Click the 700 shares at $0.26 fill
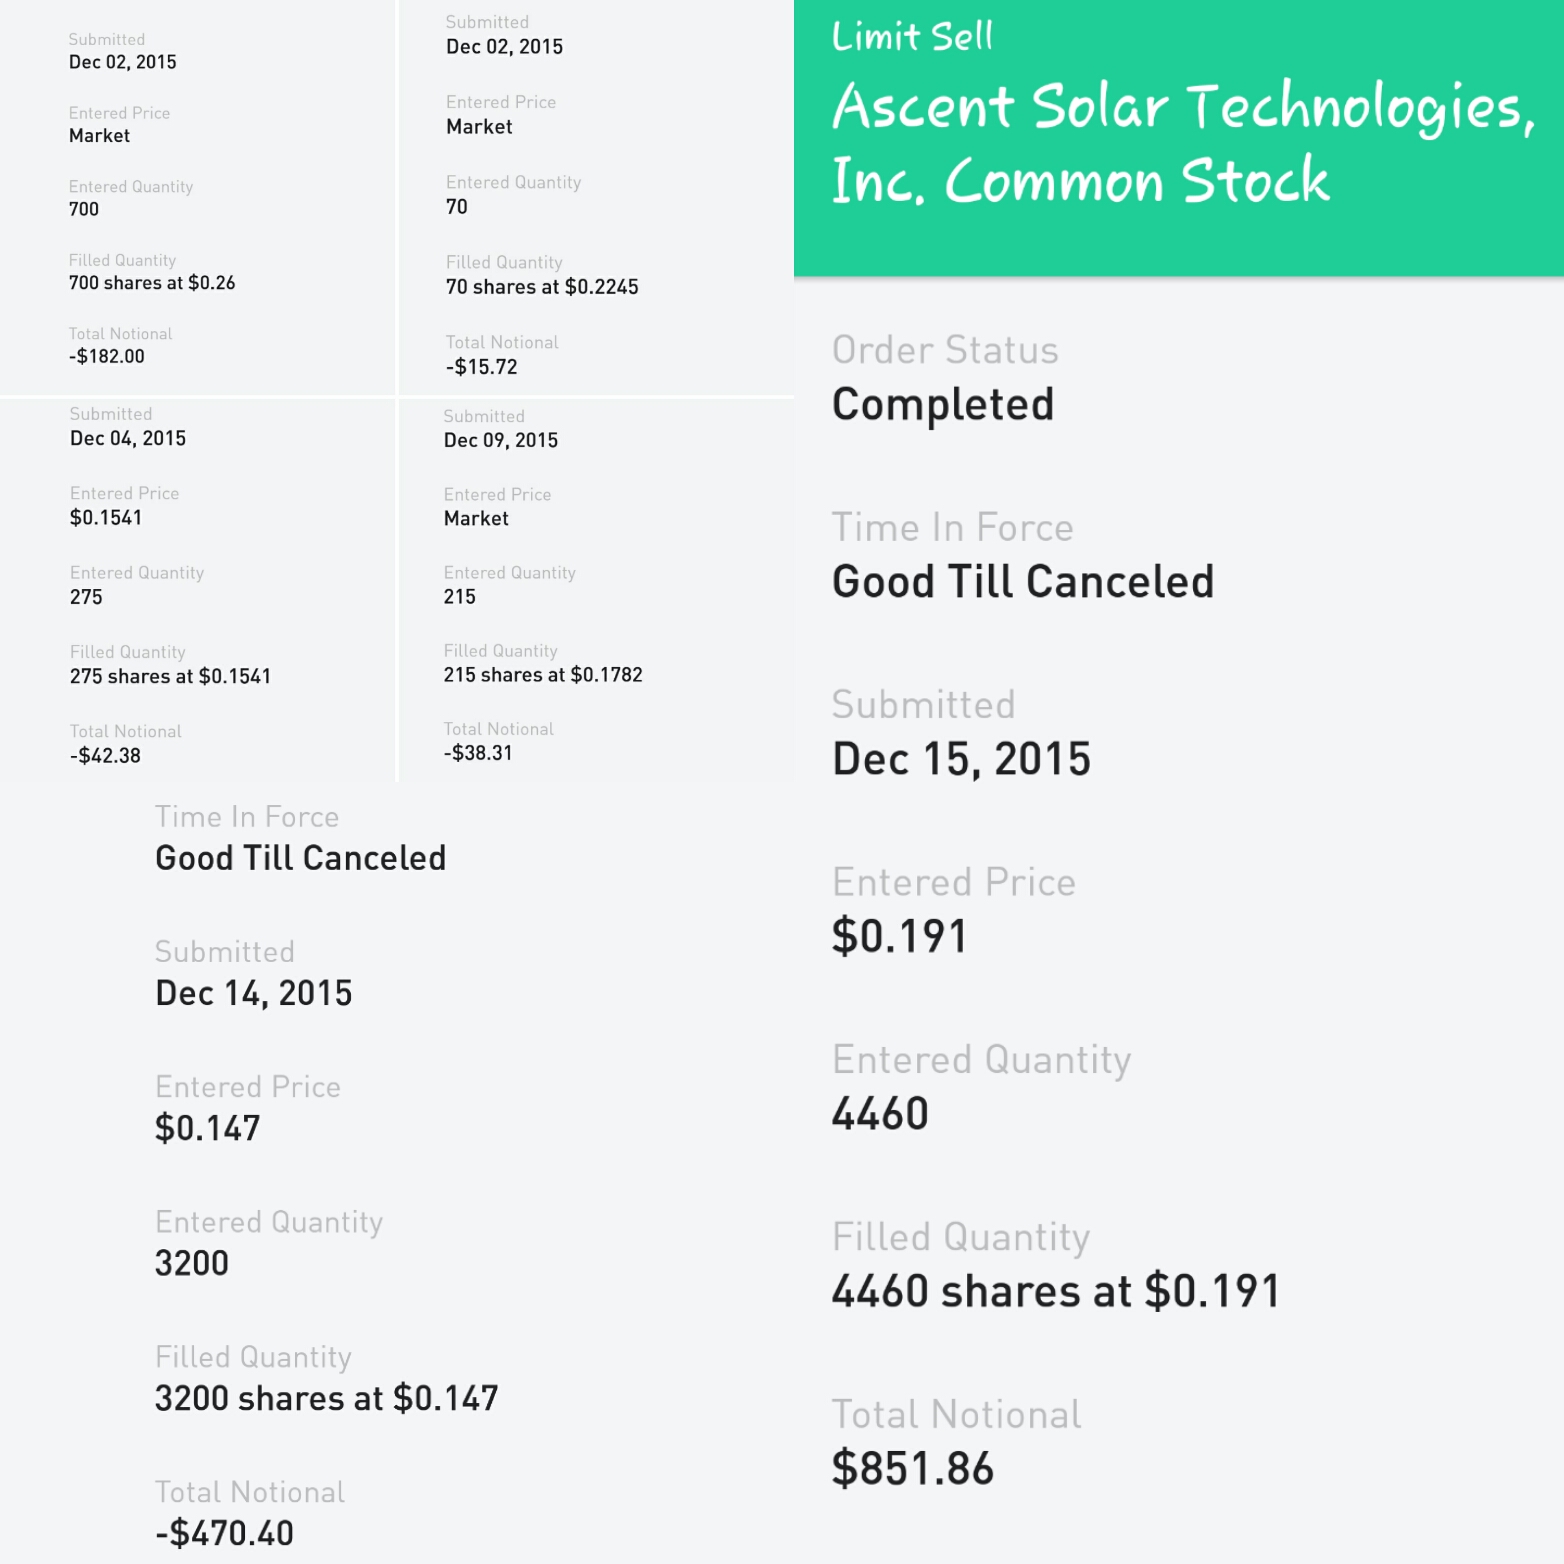This screenshot has width=1564, height=1564. point(152,283)
